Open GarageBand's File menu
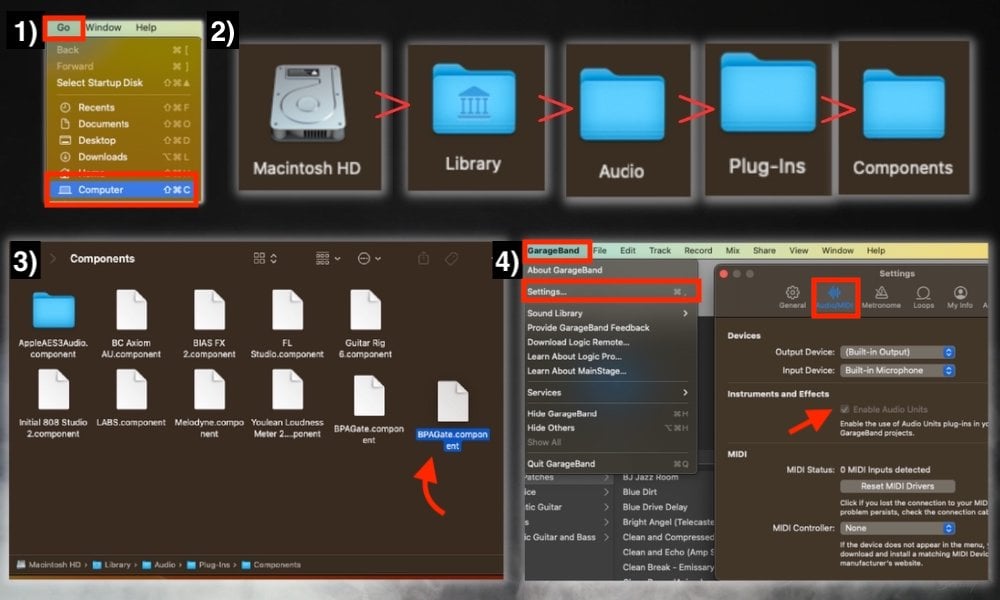1000x600 pixels. click(x=600, y=251)
